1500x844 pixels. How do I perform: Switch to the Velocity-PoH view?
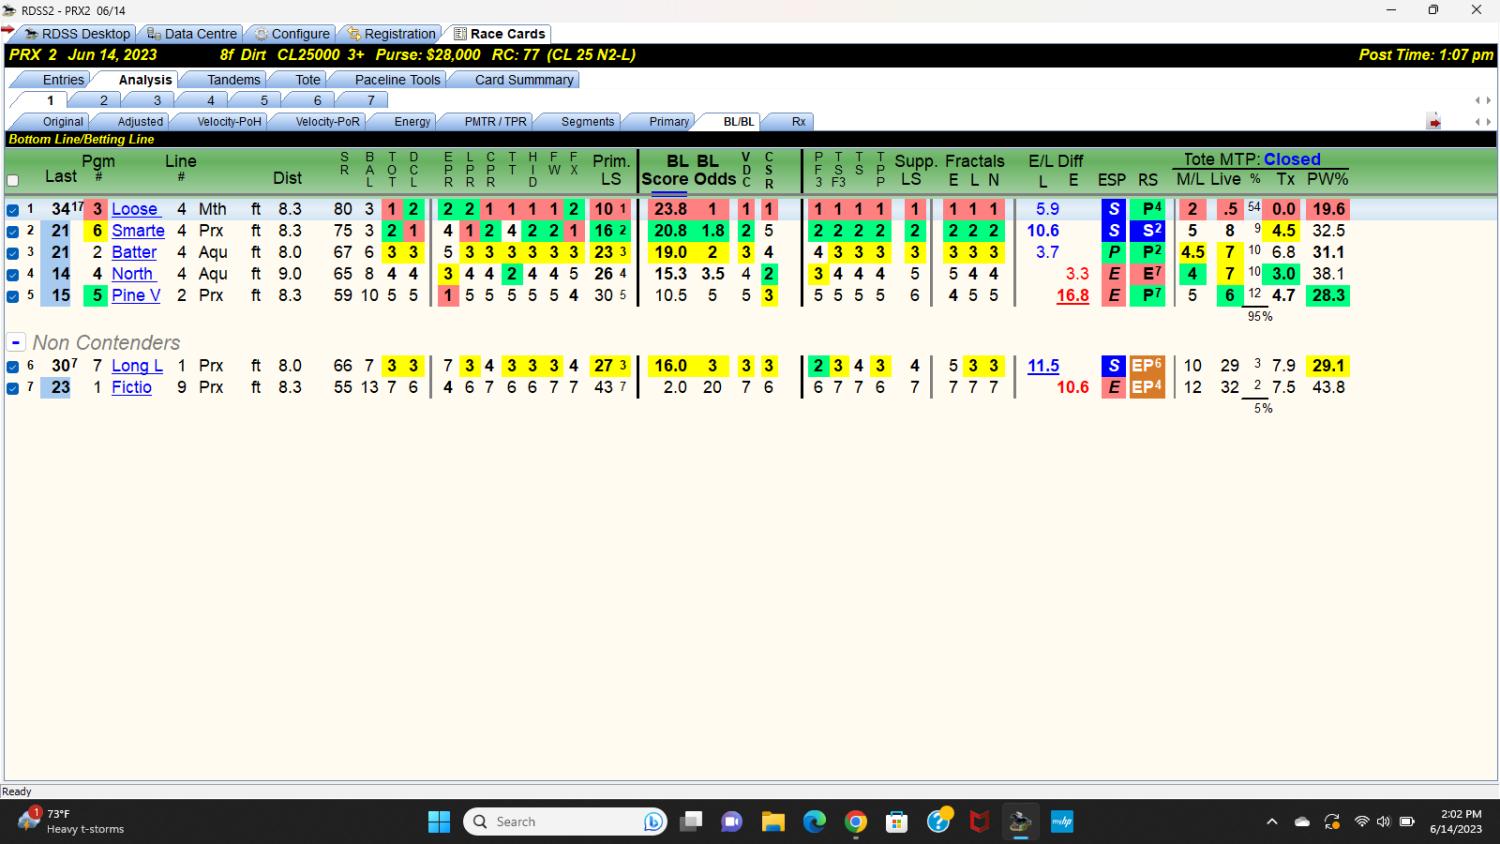(x=229, y=121)
